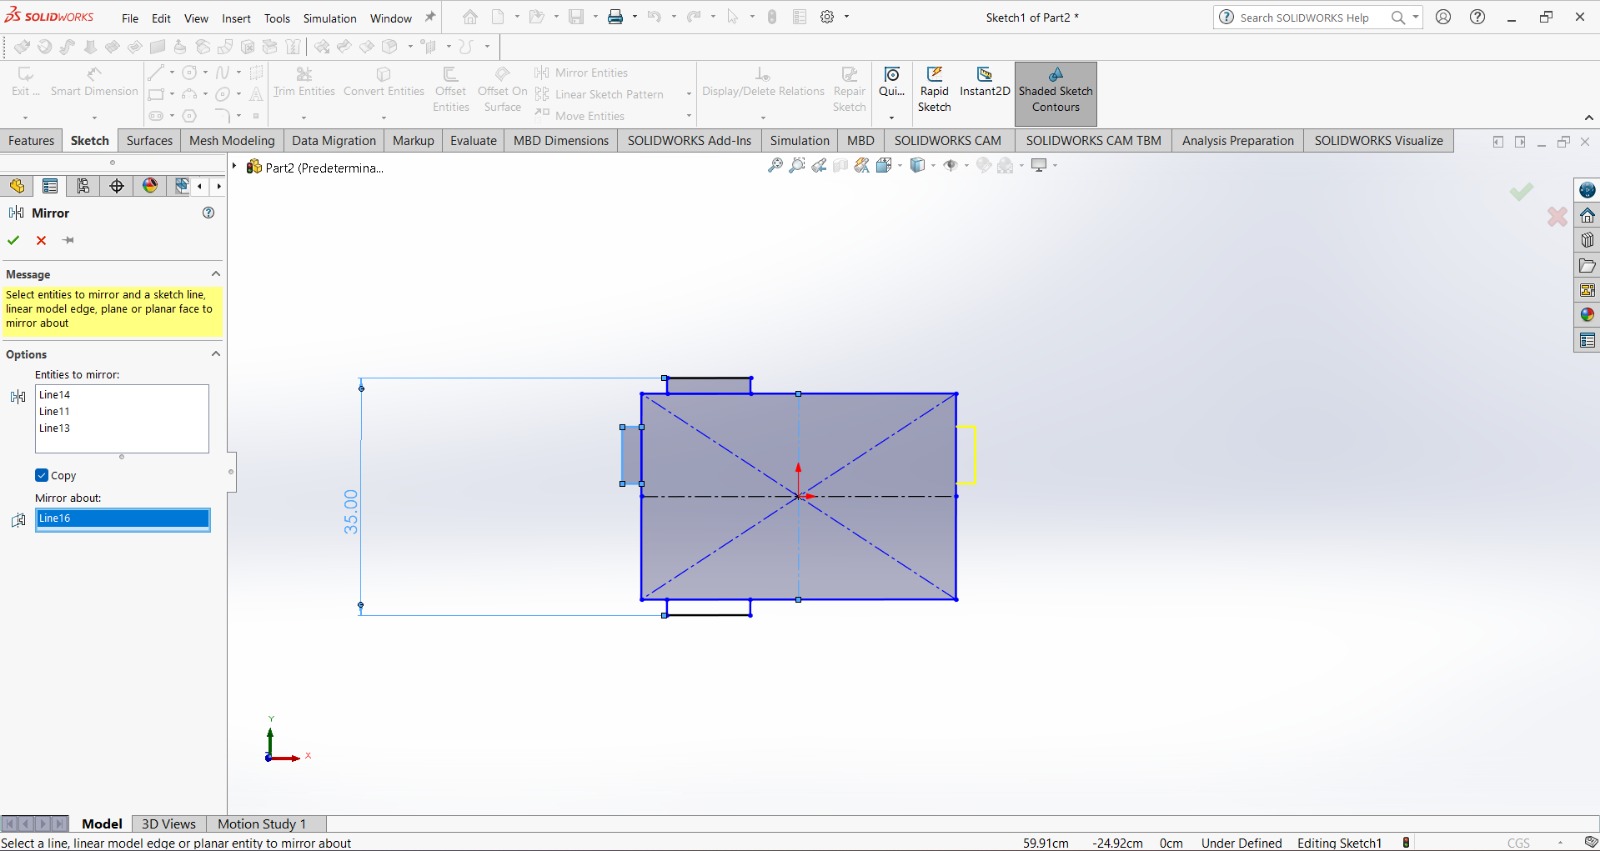The height and width of the screenshot is (851, 1600).
Task: Click the Zoom to Area icon
Action: pyautogui.click(x=797, y=166)
